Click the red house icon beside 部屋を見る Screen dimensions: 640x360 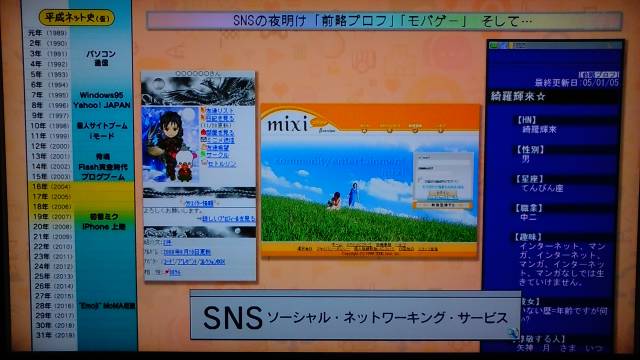(203, 133)
